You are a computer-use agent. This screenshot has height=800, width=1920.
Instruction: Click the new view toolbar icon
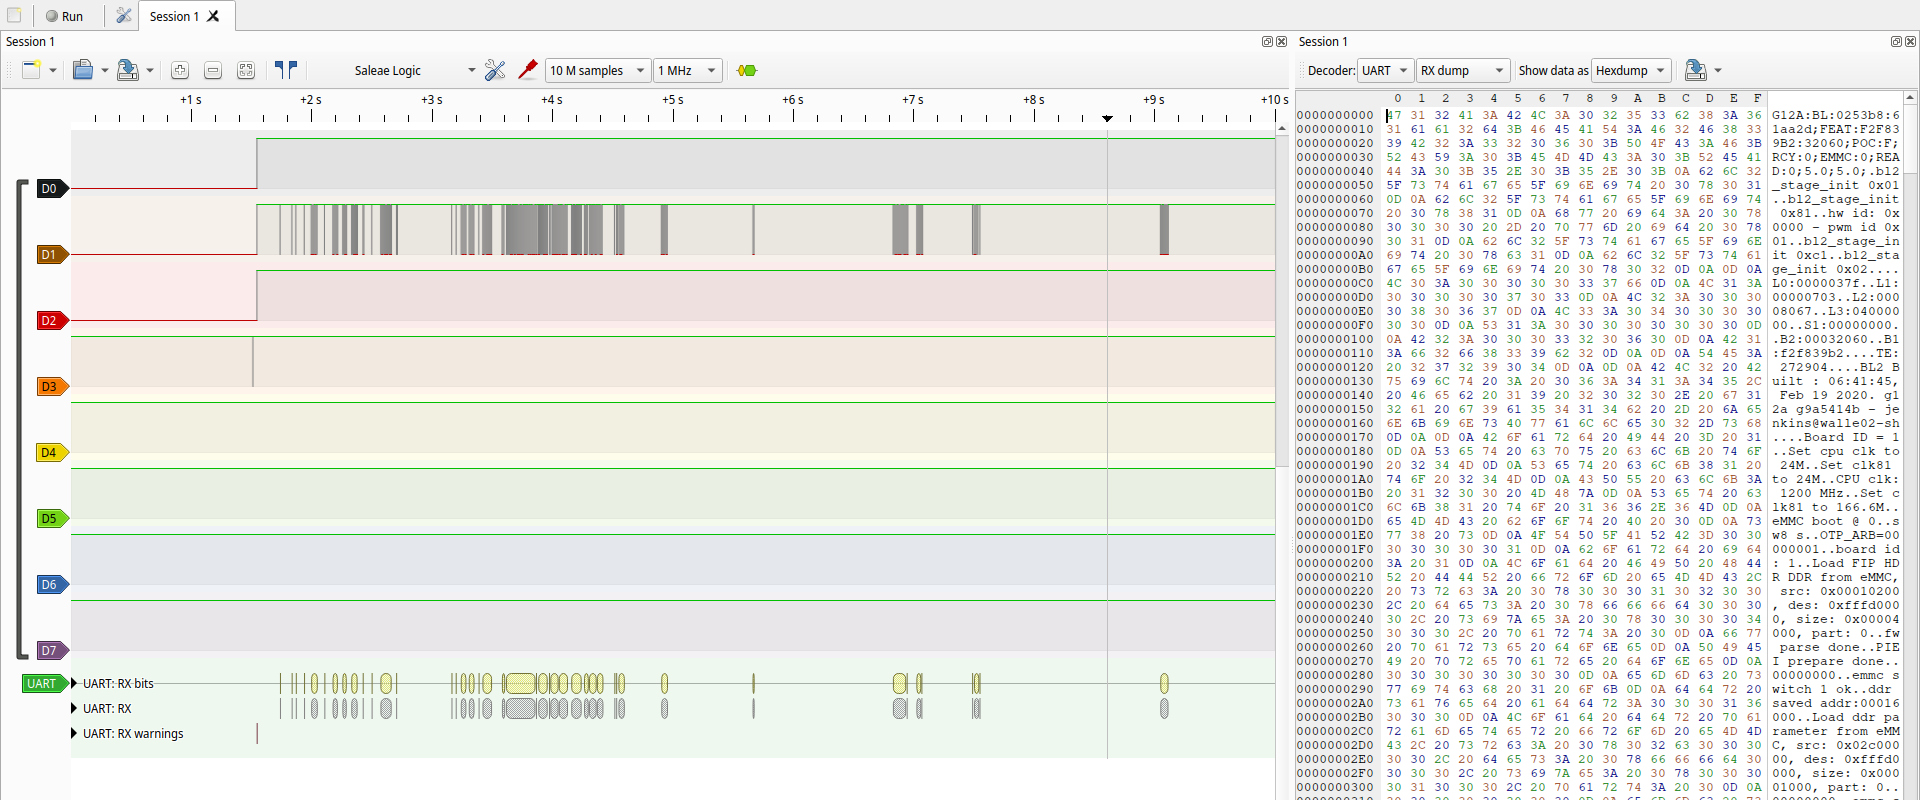[31, 70]
